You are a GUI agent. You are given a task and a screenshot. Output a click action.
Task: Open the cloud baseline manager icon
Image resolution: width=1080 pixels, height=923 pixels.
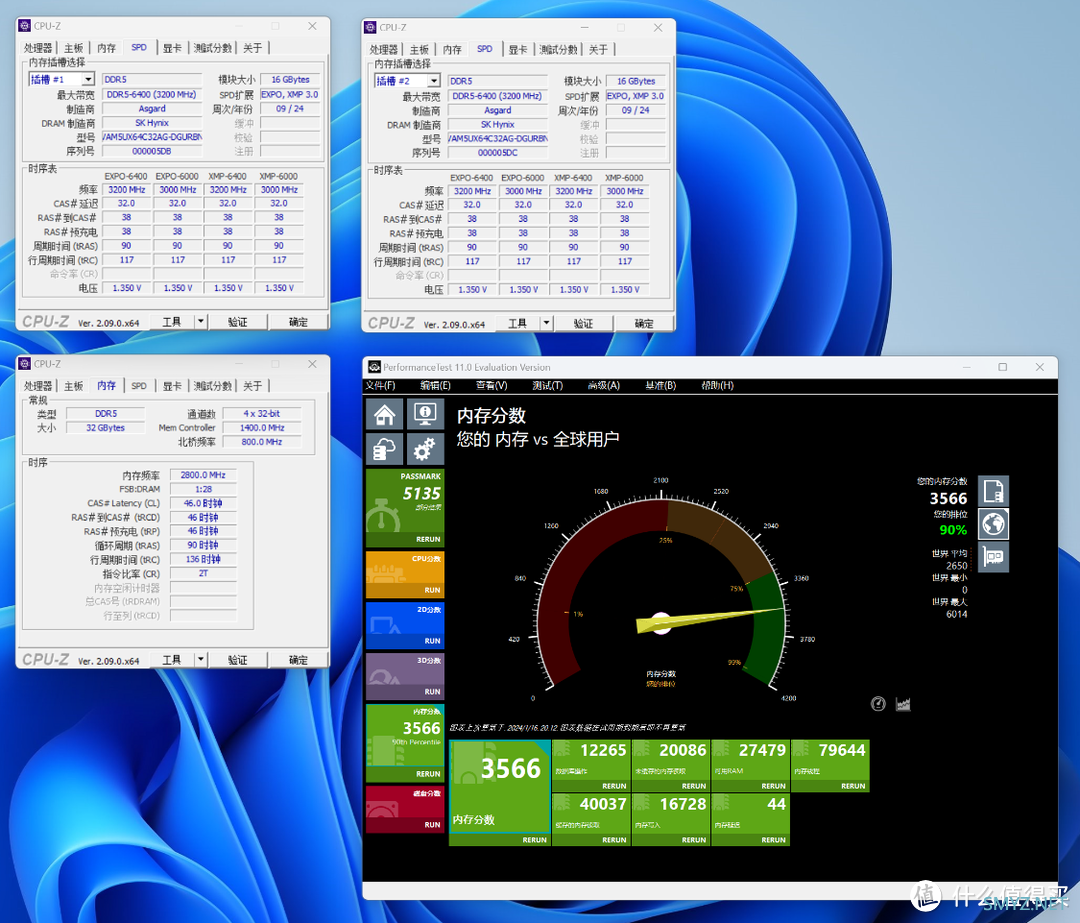pyautogui.click(x=384, y=450)
